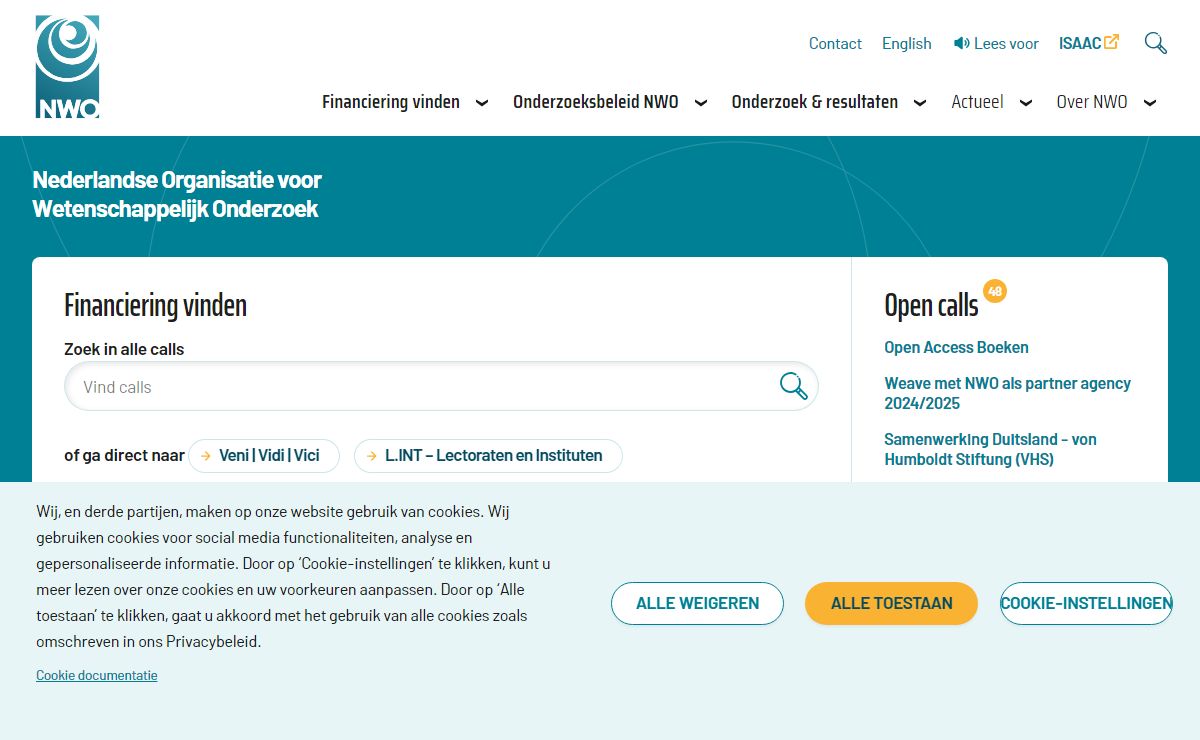Click the Financiering vinden heading in the search panel
Viewport: 1200px width, 740px height.
click(155, 305)
